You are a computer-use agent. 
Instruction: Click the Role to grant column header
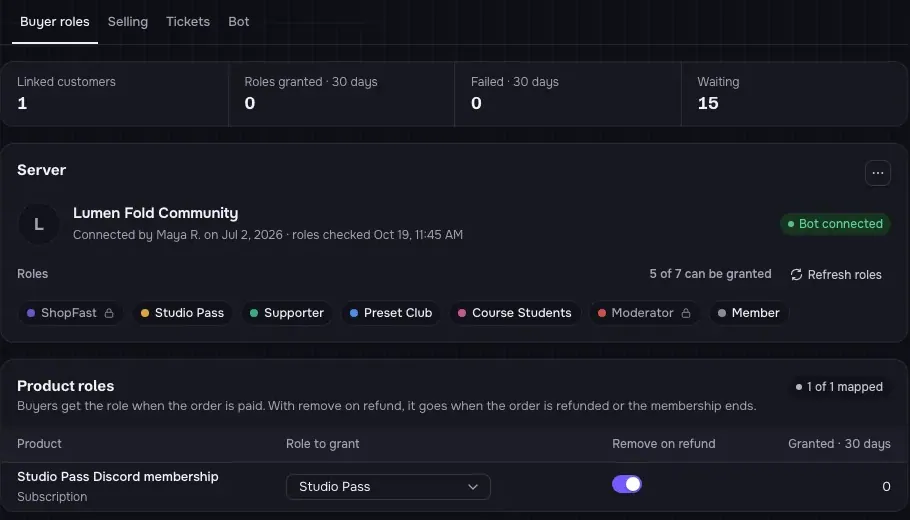coord(323,444)
